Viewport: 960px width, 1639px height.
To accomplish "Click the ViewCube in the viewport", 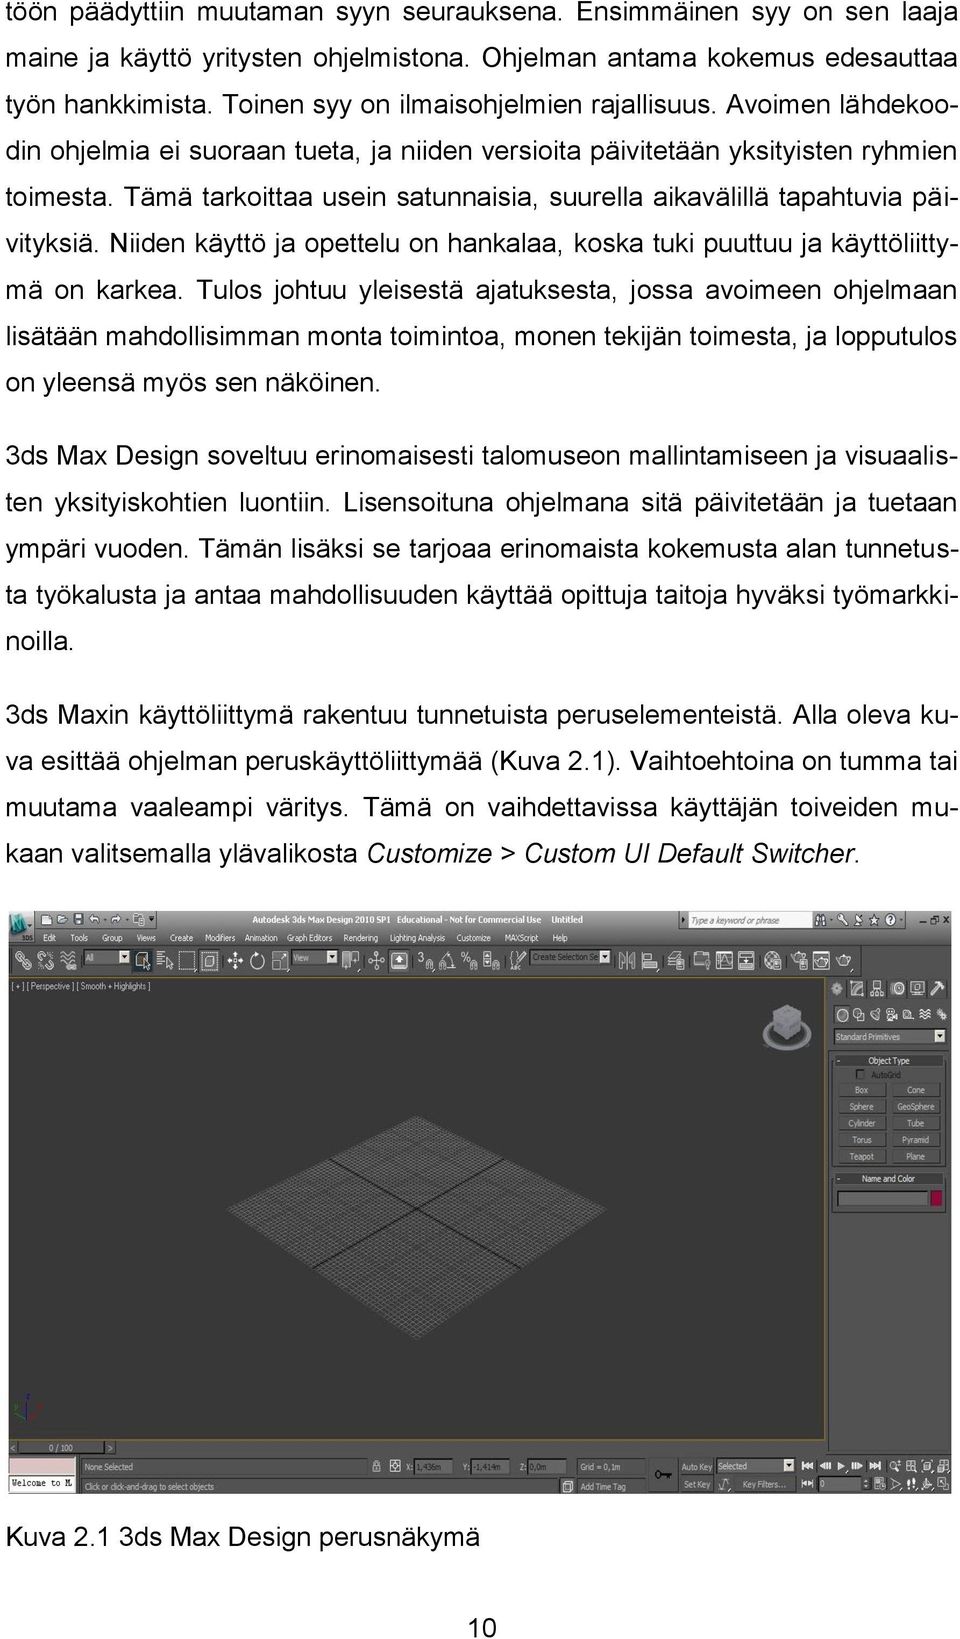I will pos(787,1029).
